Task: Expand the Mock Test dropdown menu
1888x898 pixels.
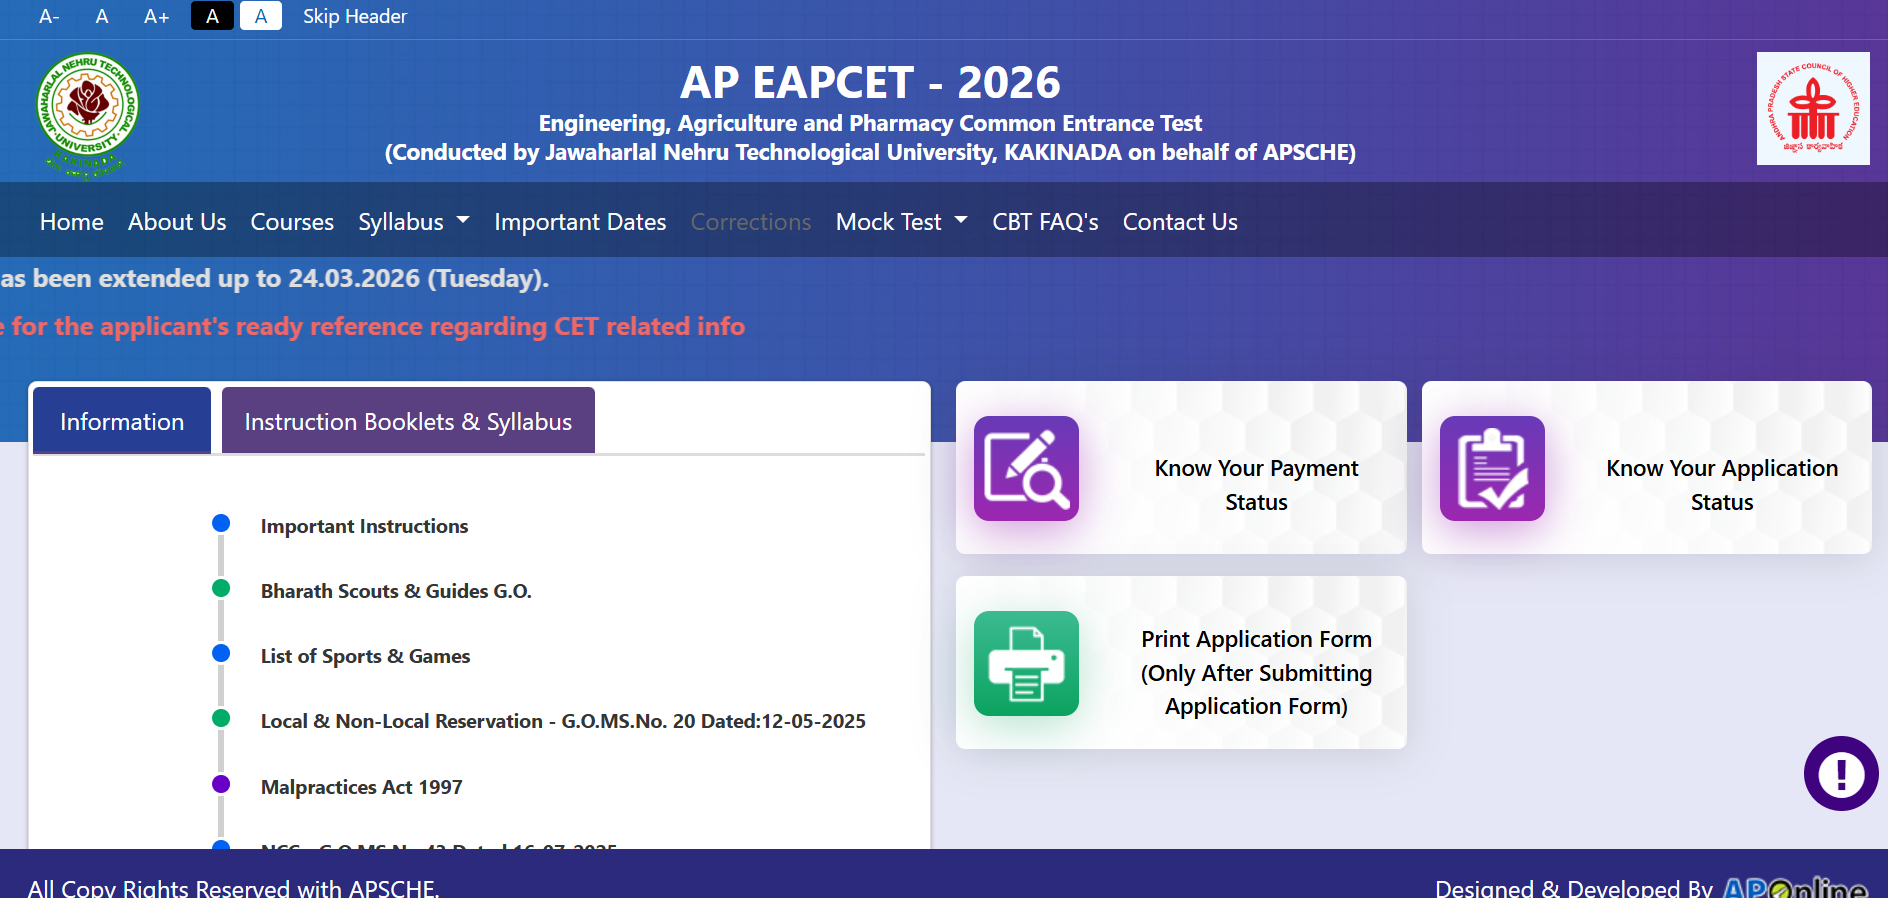Action: [901, 222]
